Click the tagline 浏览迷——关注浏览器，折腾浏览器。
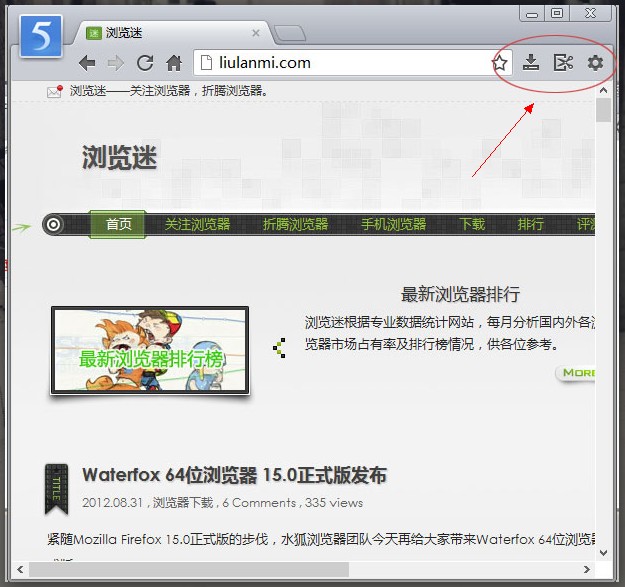The width and height of the screenshot is (625, 587). tap(169, 91)
